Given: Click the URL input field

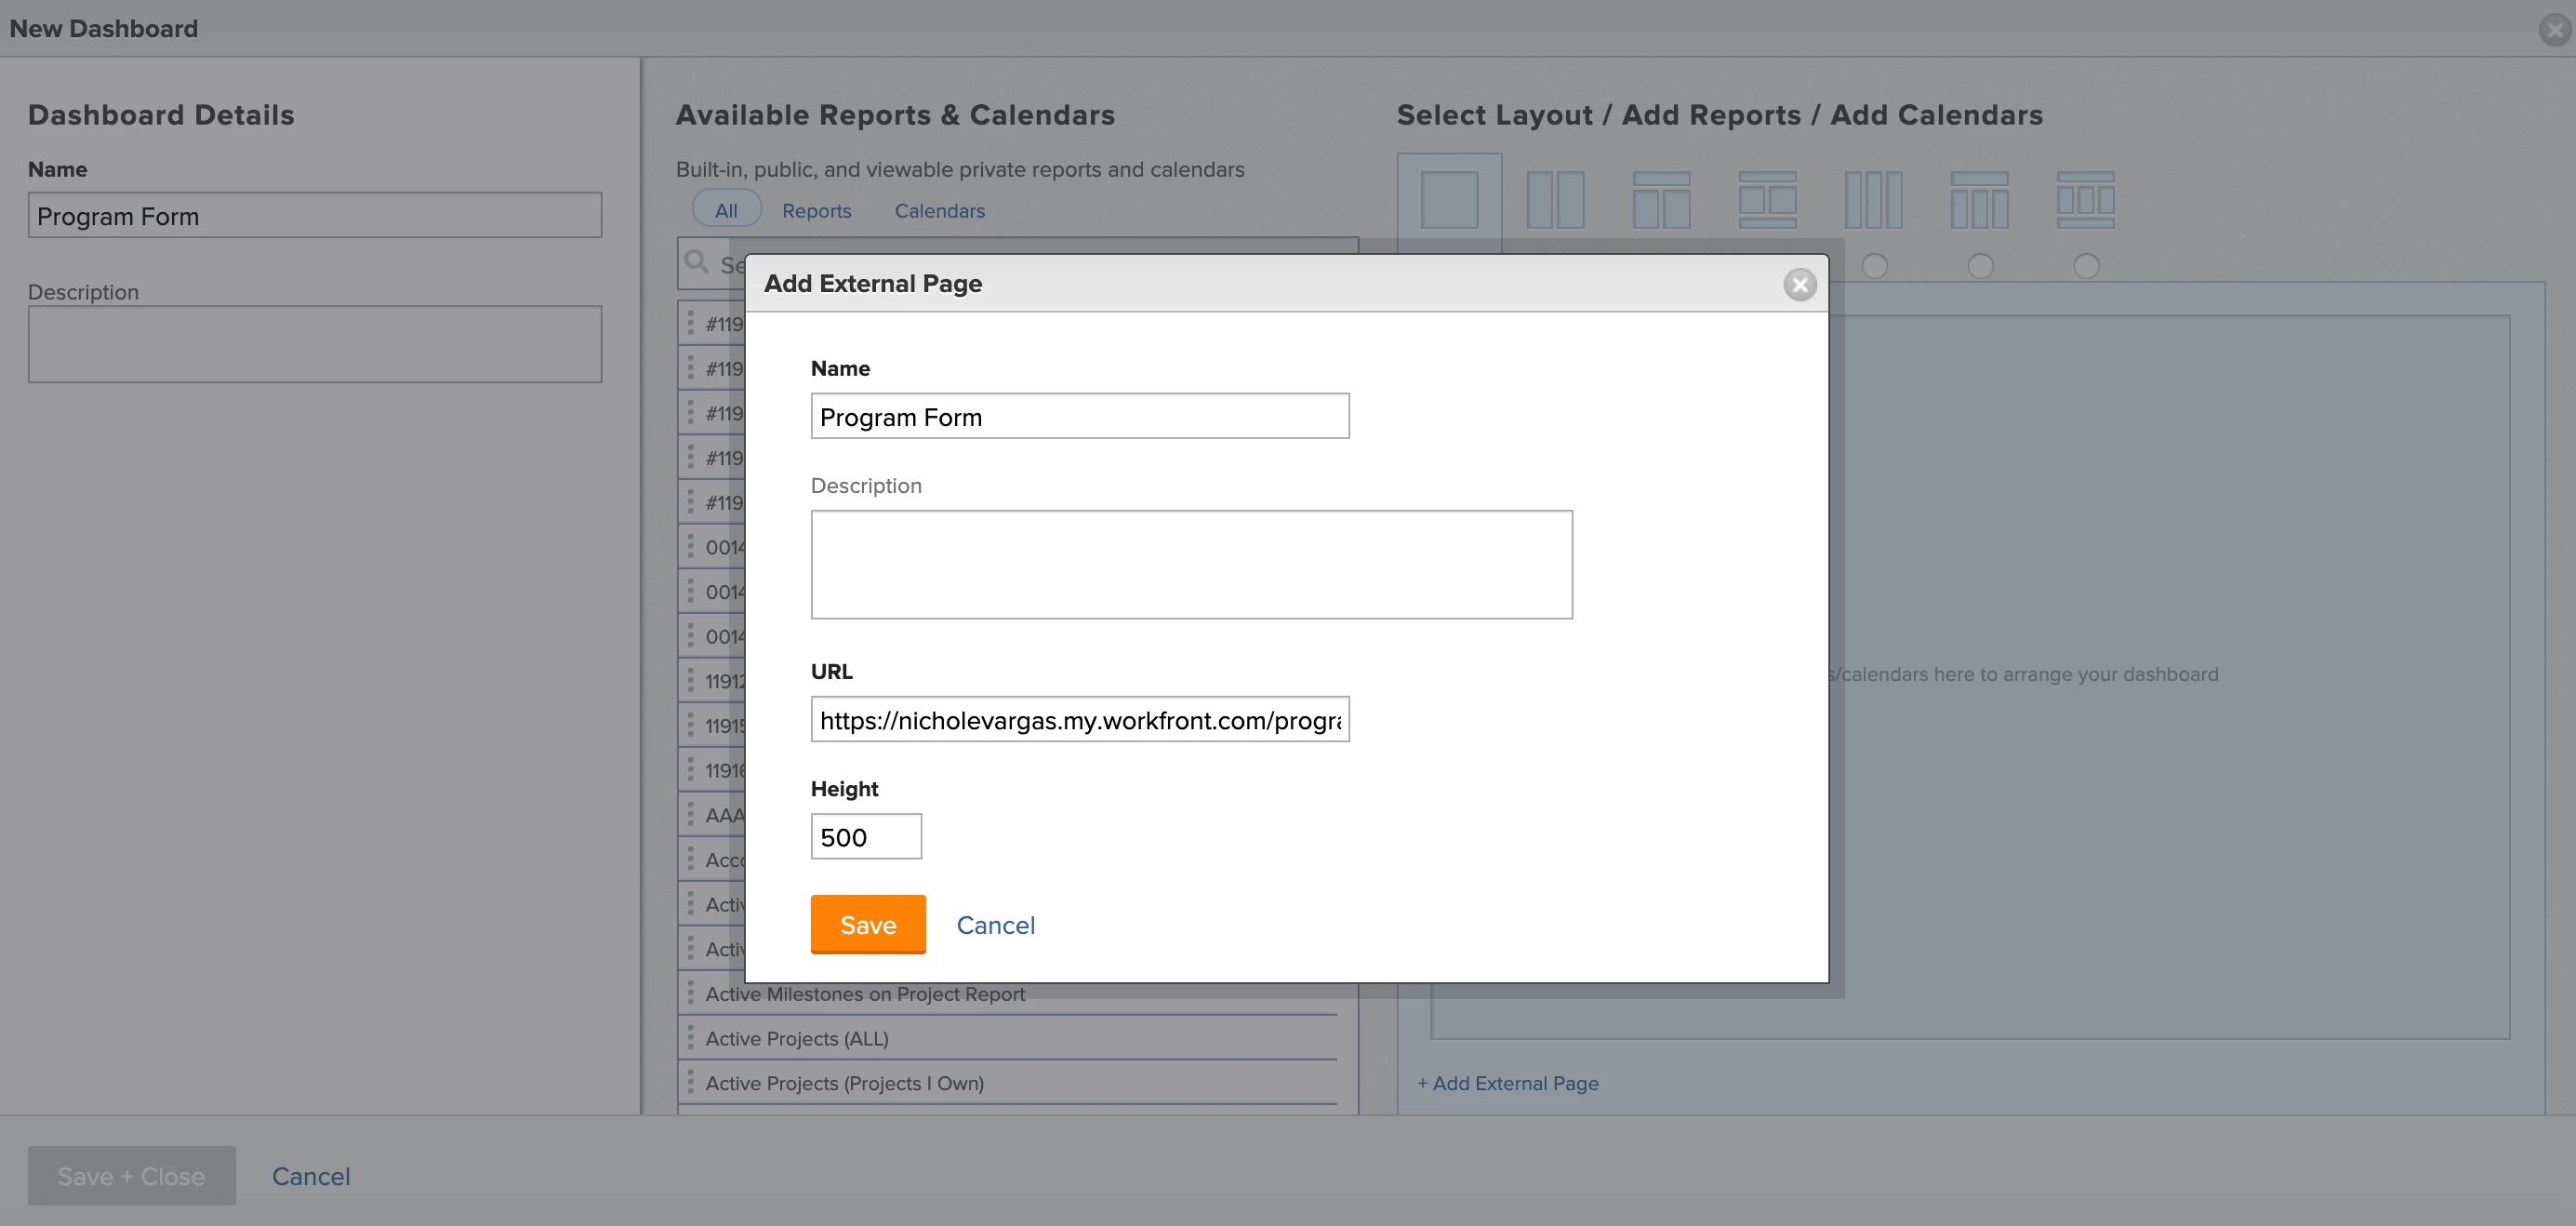Looking at the screenshot, I should pyautogui.click(x=1079, y=720).
